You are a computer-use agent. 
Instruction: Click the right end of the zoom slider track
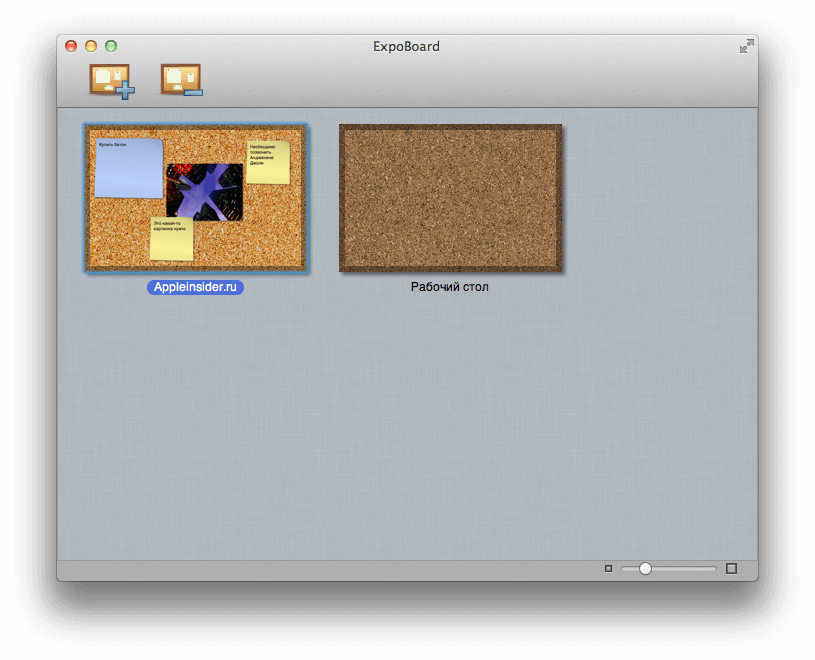[714, 569]
